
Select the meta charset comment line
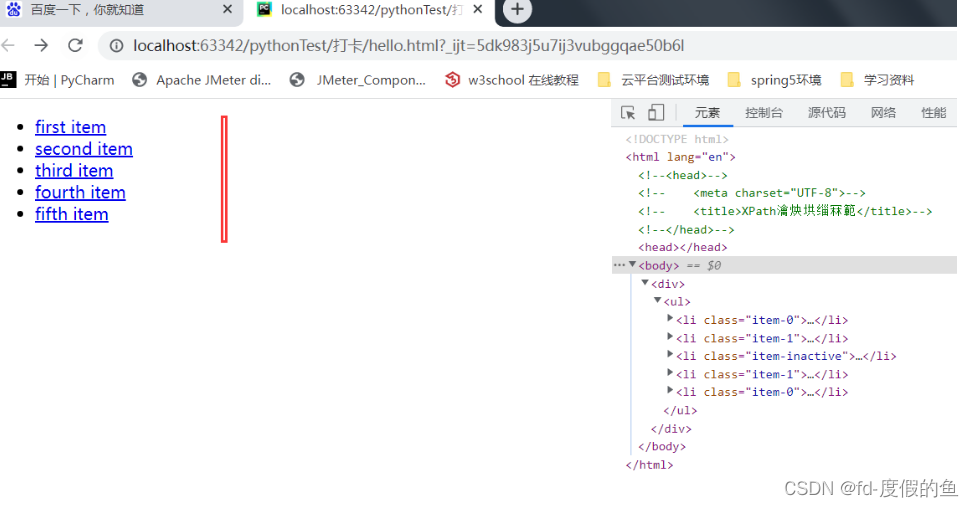(752, 193)
